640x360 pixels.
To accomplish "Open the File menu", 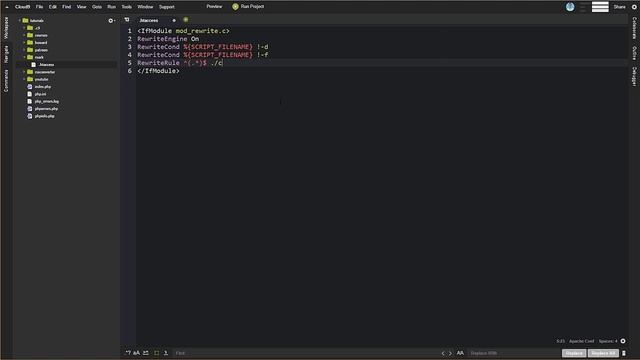I will pyautogui.click(x=39, y=7).
